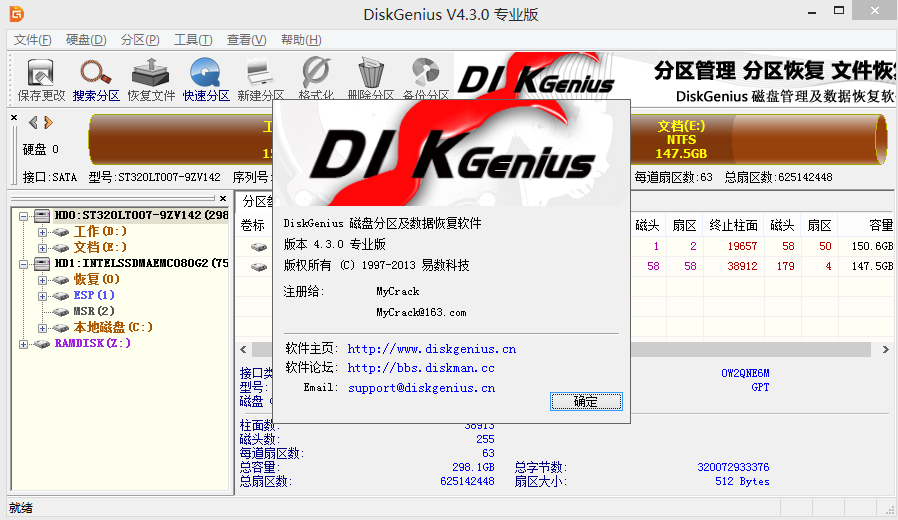Click the Recover Files (恢复文件) toolbar icon
The image size is (898, 520).
(x=150, y=73)
